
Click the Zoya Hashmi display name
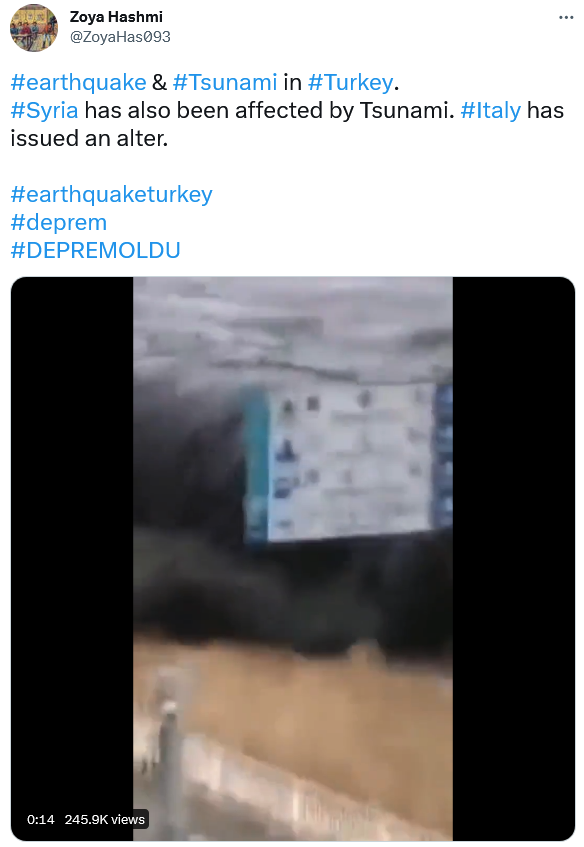coord(116,17)
